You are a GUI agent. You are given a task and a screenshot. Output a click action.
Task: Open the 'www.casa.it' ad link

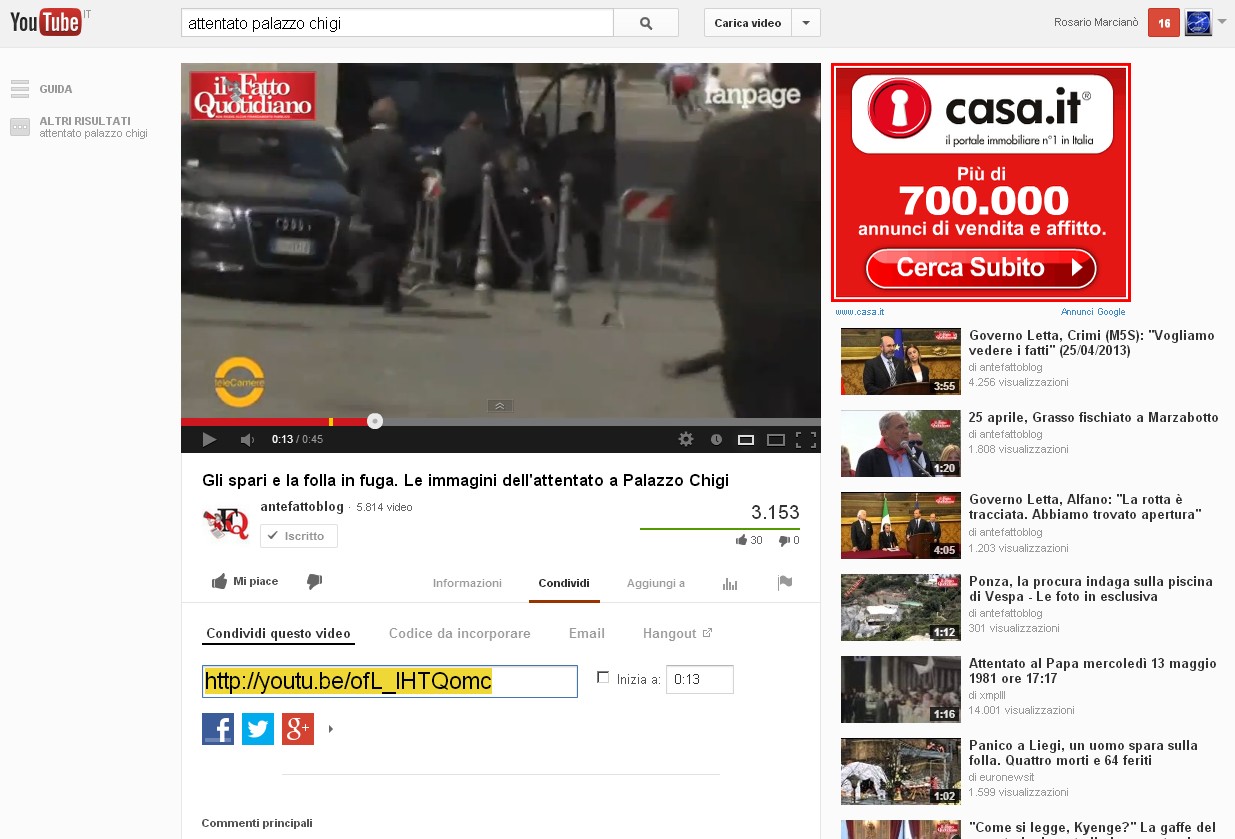tap(860, 312)
